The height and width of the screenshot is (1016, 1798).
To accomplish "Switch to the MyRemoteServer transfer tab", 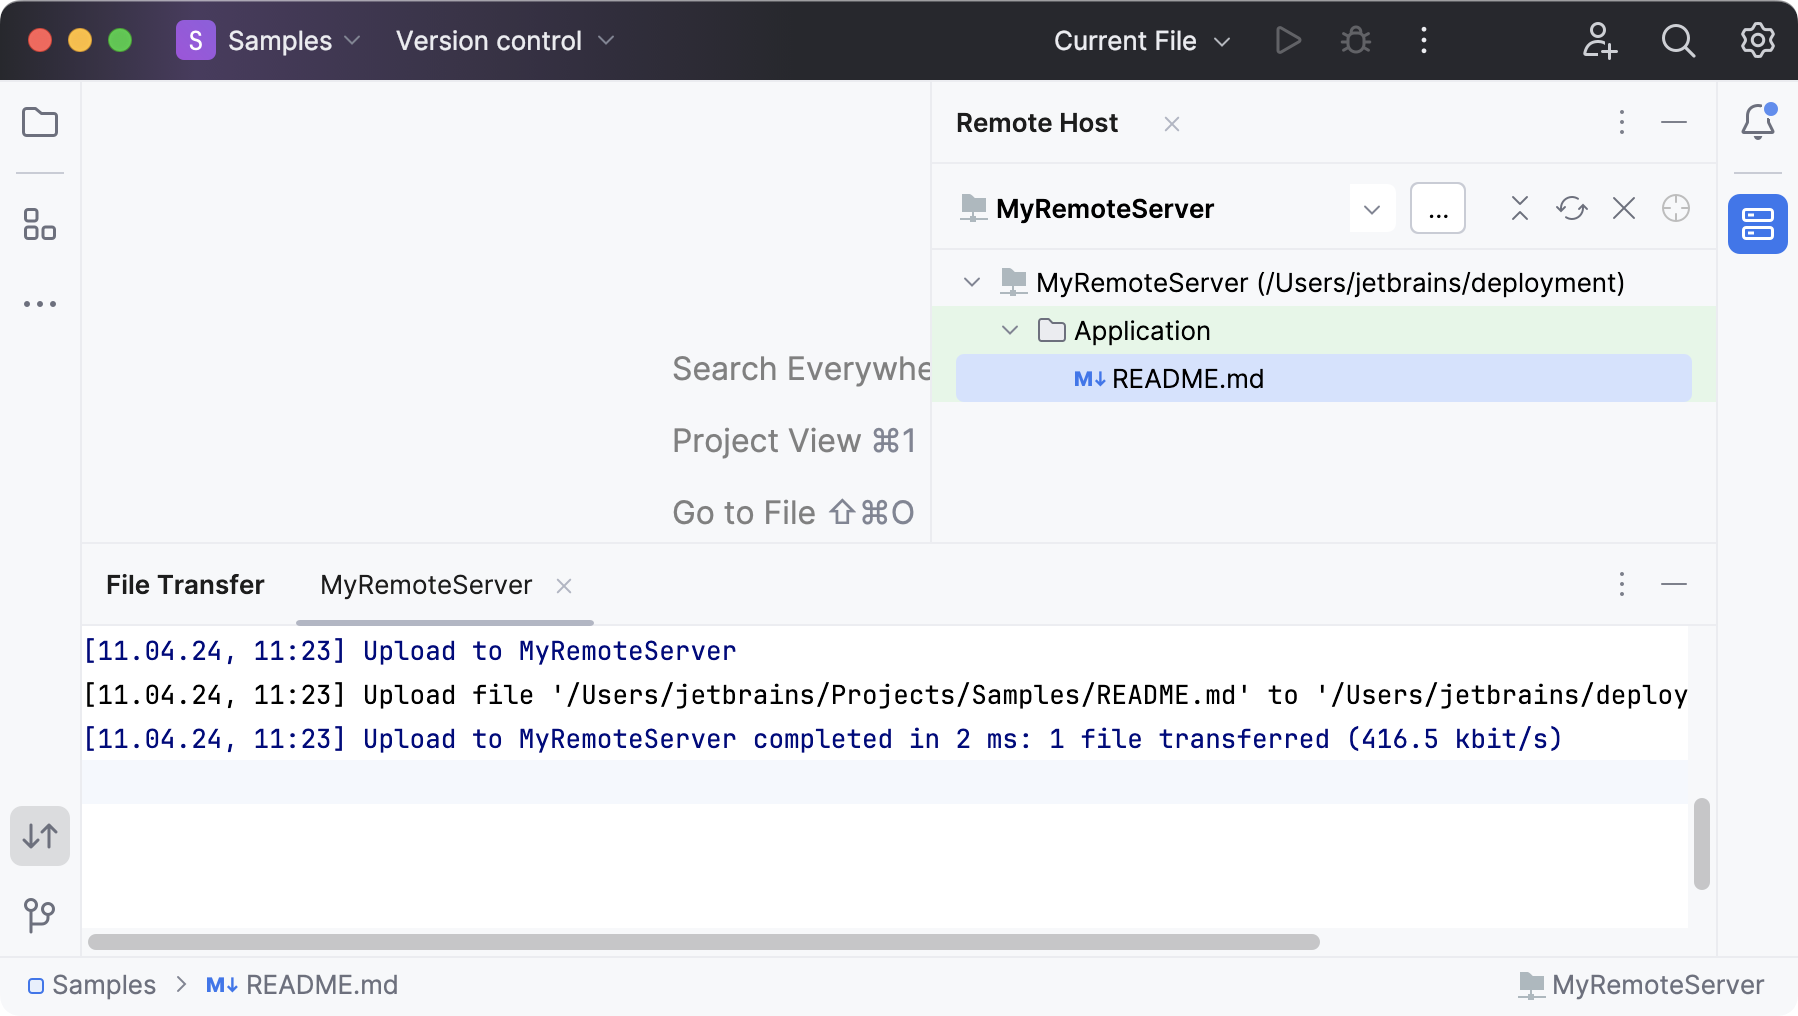I will (426, 585).
